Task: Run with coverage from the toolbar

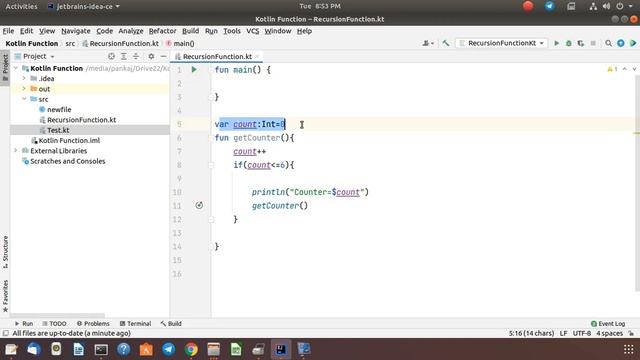Action: pyautogui.click(x=581, y=43)
